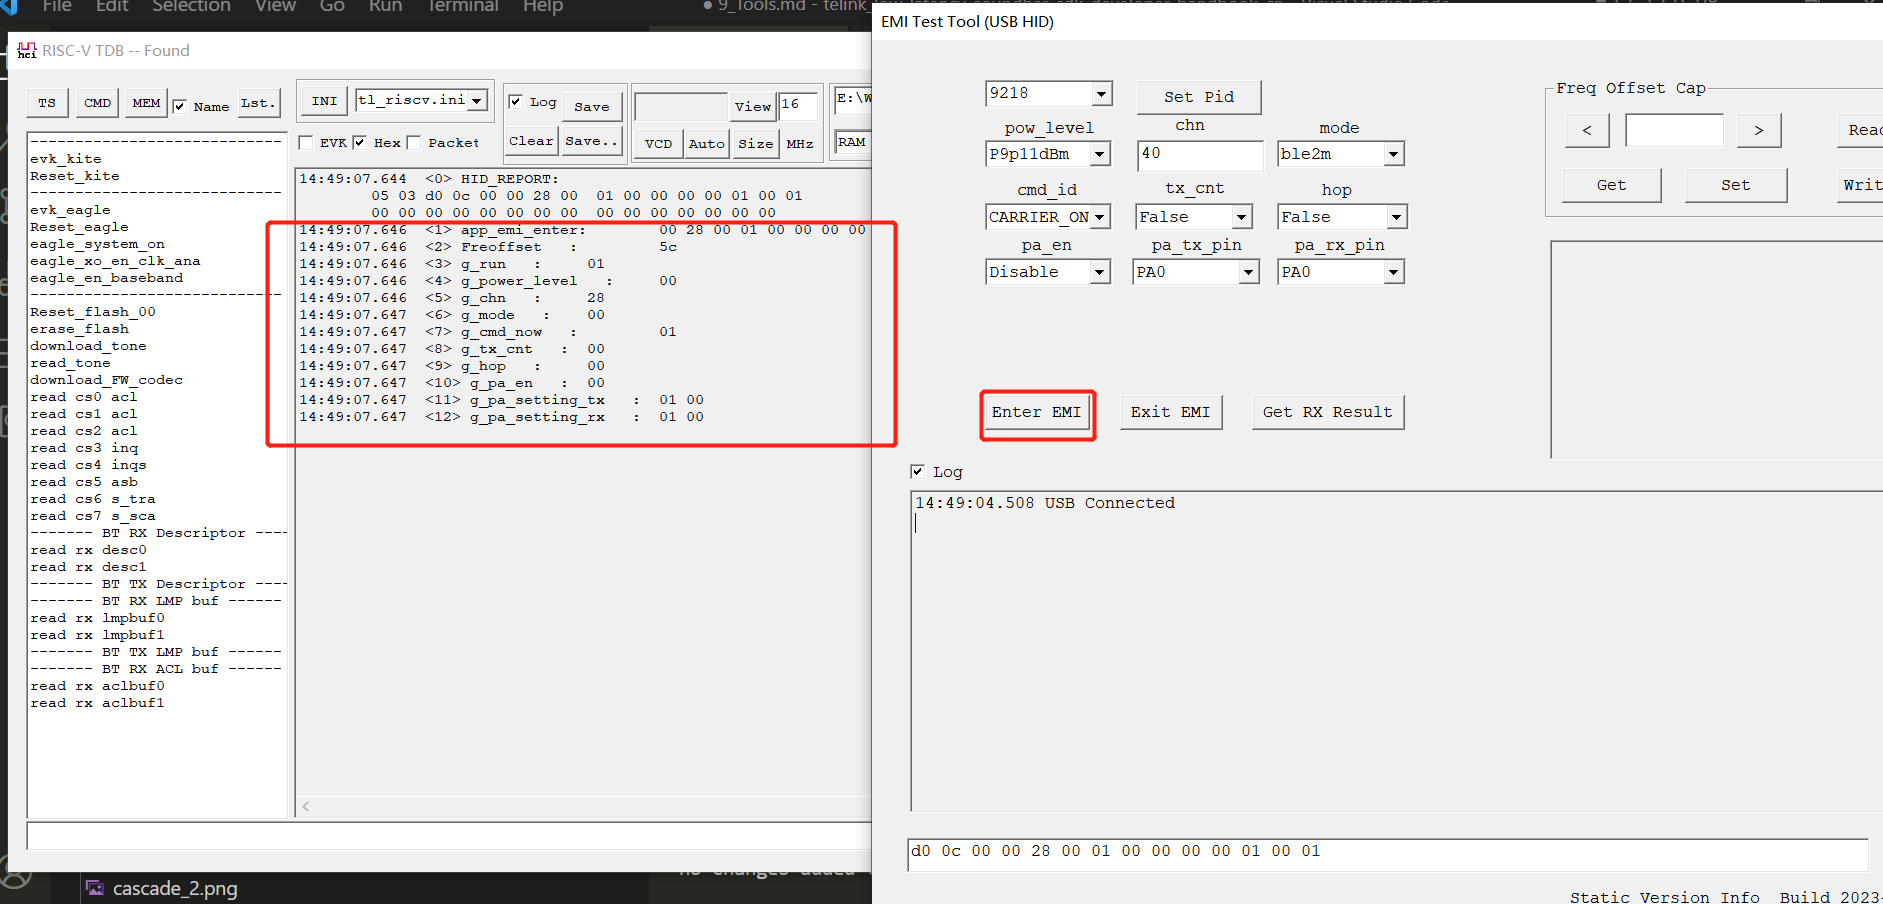
Task: Expand the mode dropdown showing ble2m
Action: [1392, 154]
